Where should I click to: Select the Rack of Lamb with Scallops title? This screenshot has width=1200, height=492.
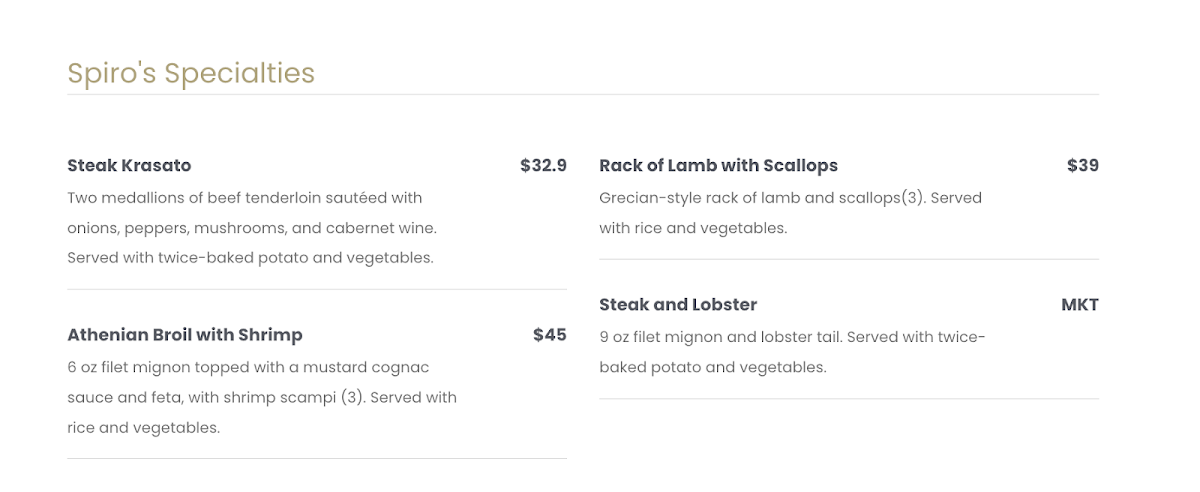718,165
